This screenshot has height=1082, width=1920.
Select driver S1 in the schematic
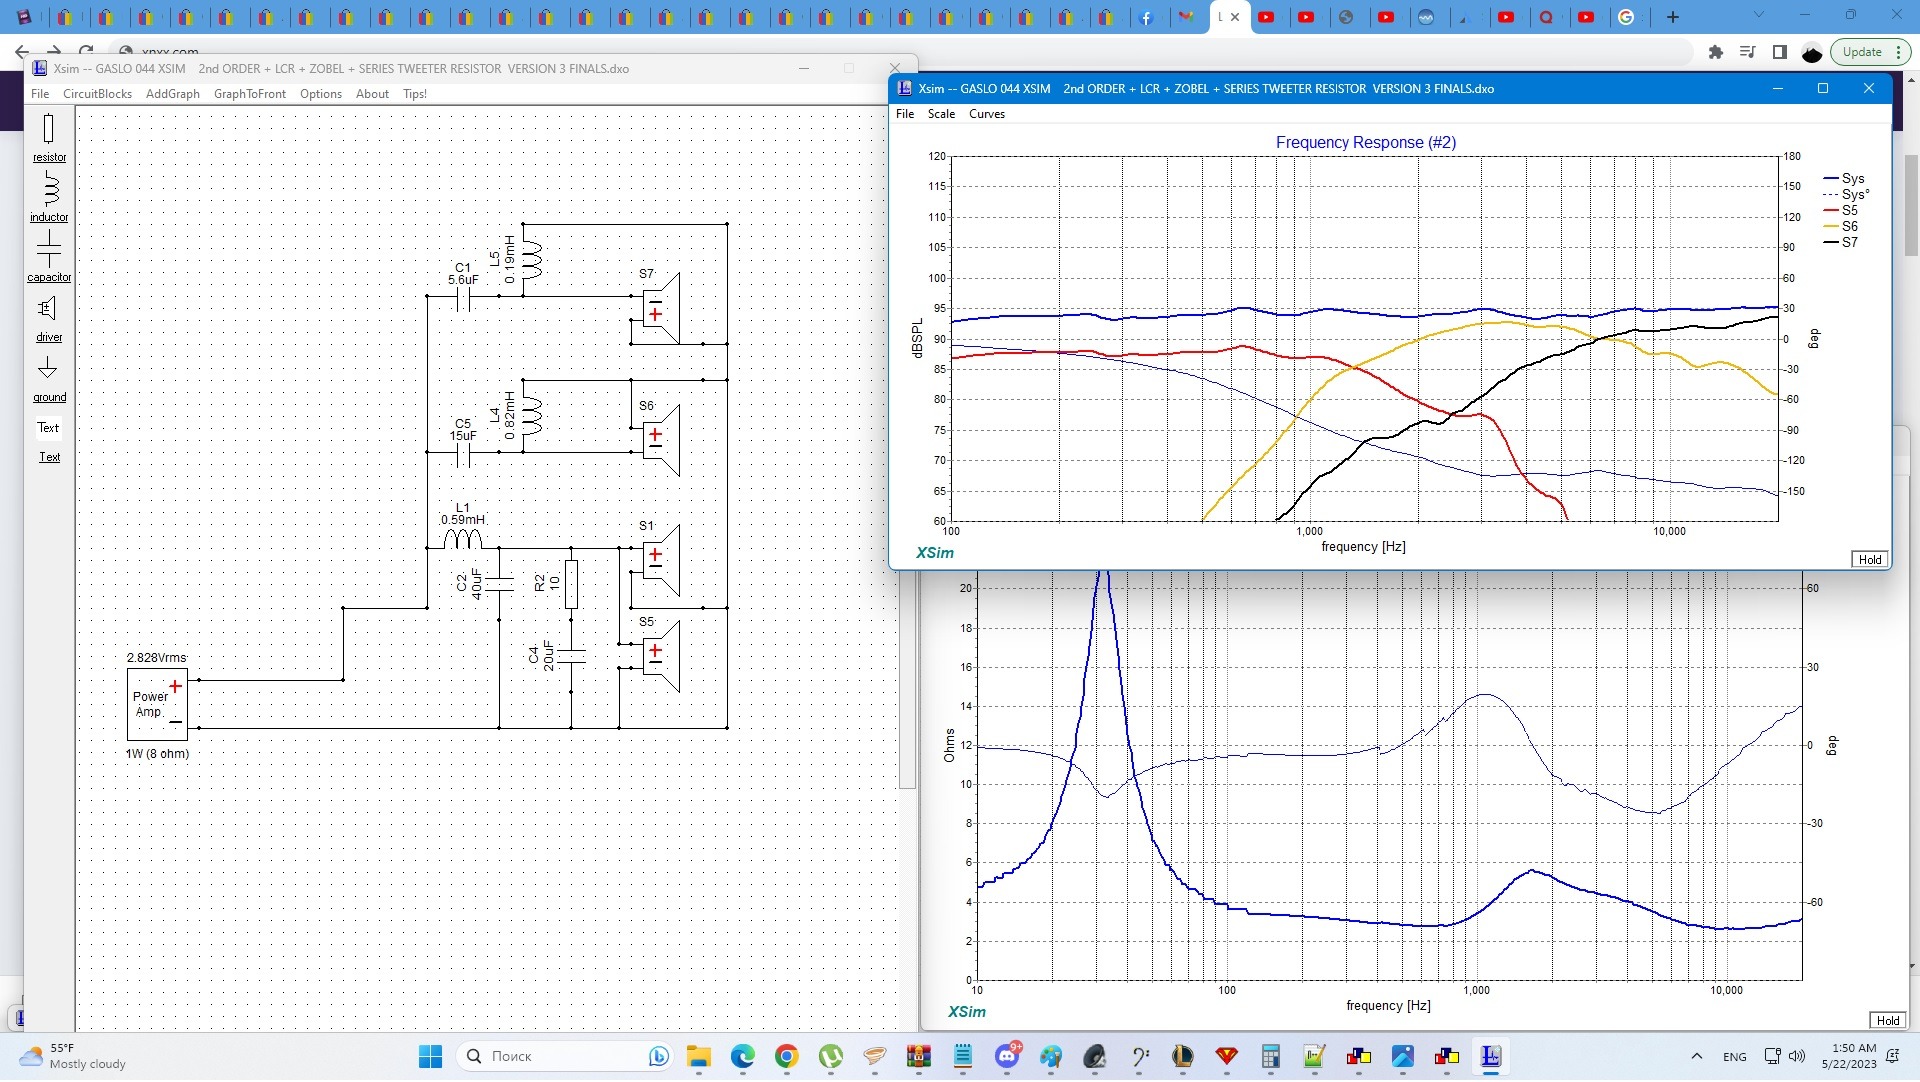click(x=661, y=560)
